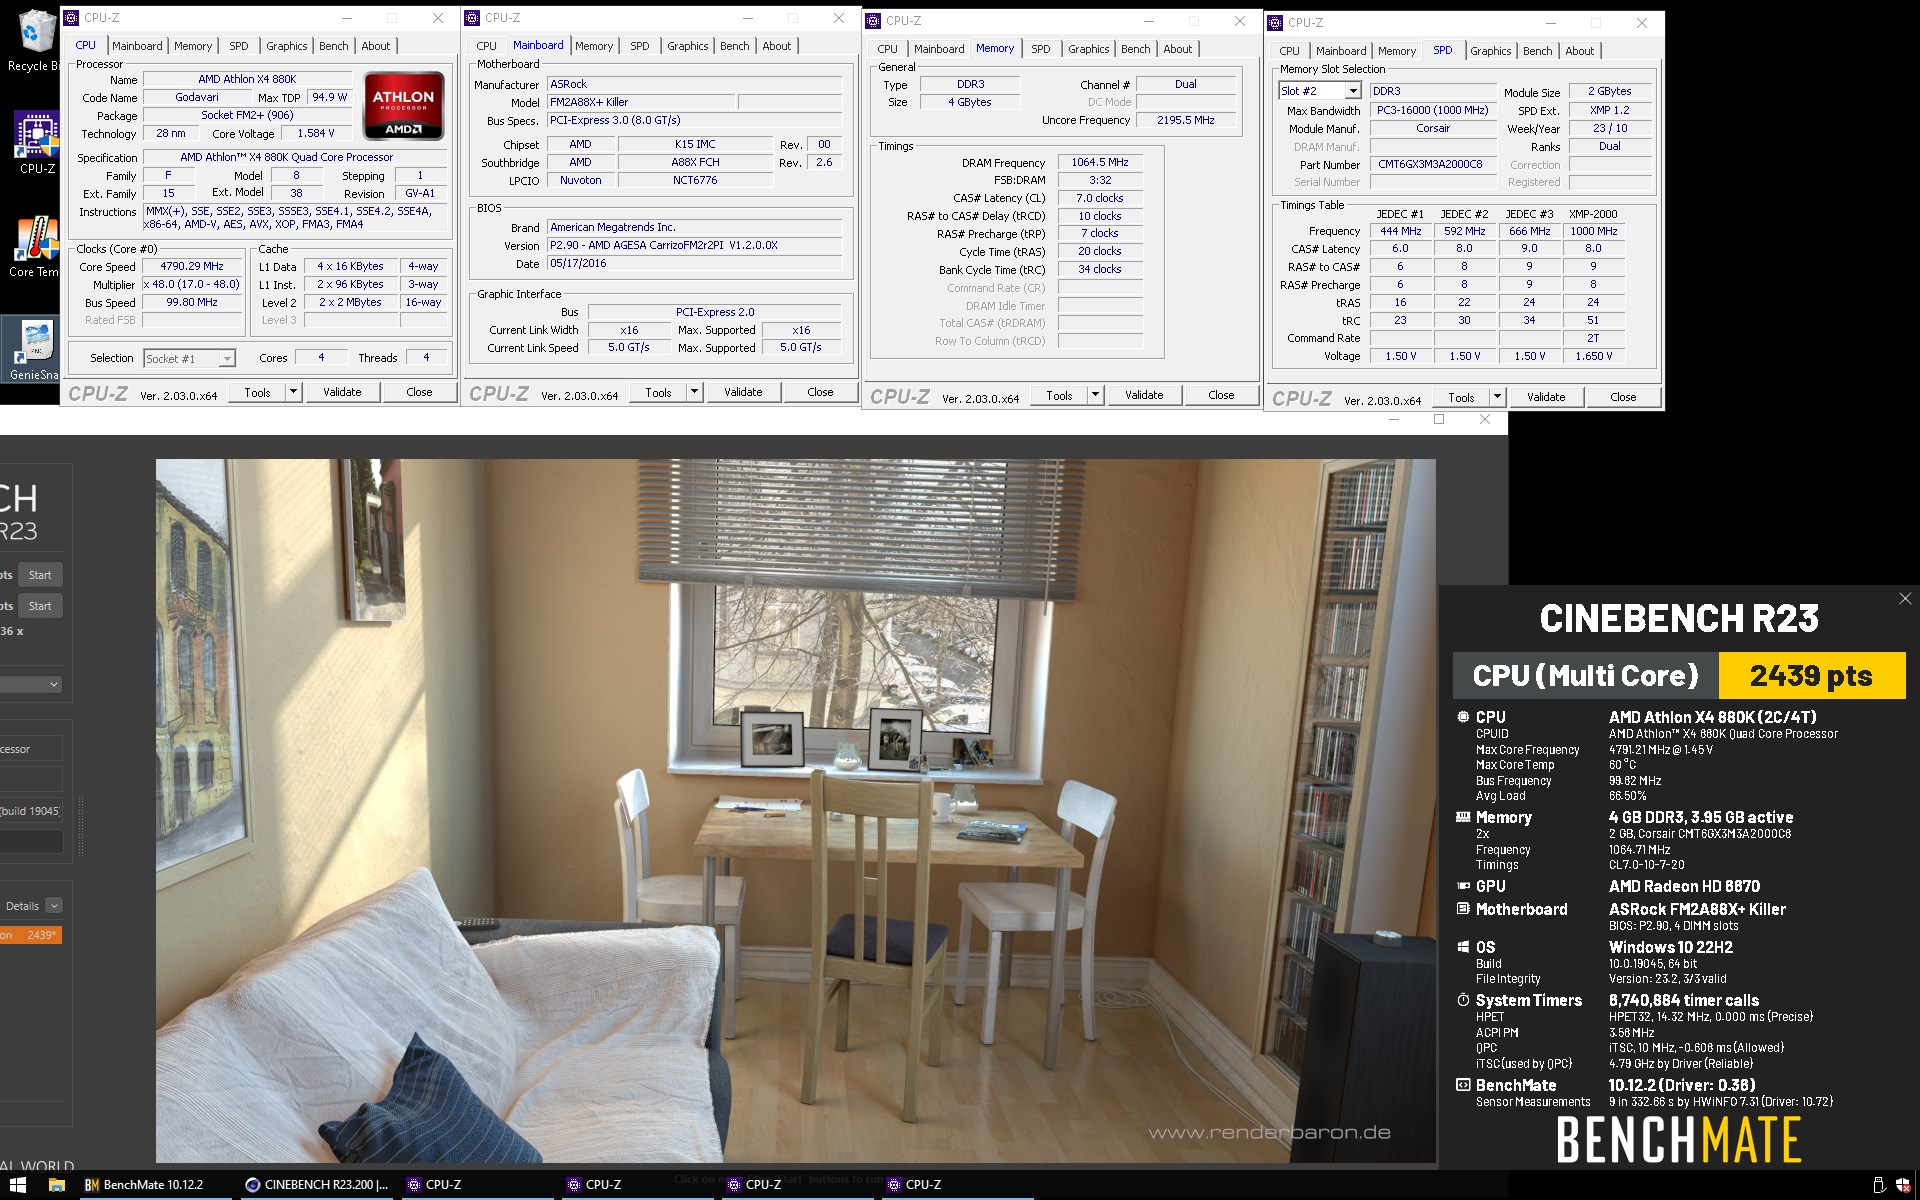
Task: Click the Cinebench window maximize button
Action: pyautogui.click(x=1439, y=419)
